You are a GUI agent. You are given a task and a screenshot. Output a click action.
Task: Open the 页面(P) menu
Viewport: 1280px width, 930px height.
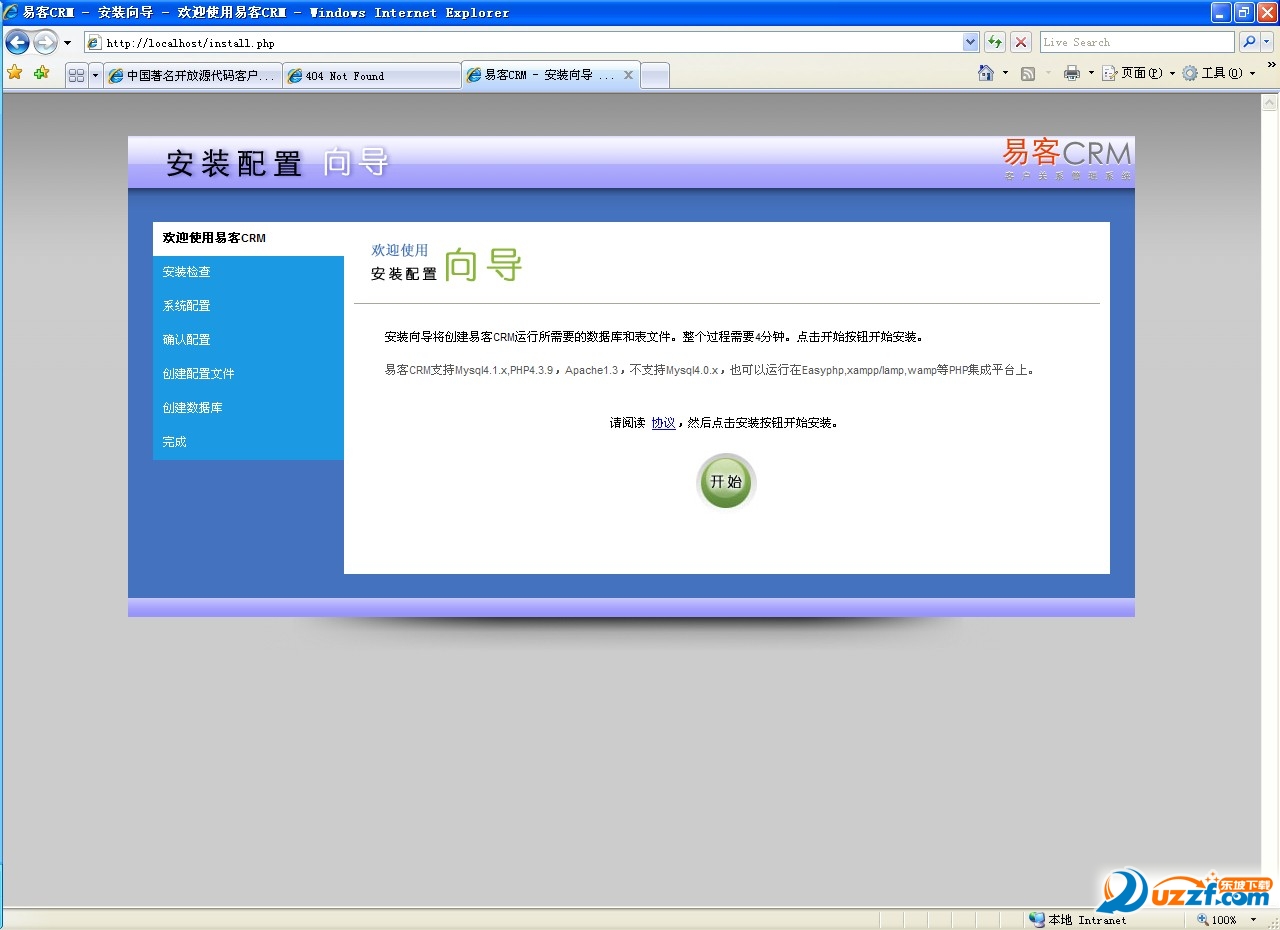pyautogui.click(x=1139, y=73)
